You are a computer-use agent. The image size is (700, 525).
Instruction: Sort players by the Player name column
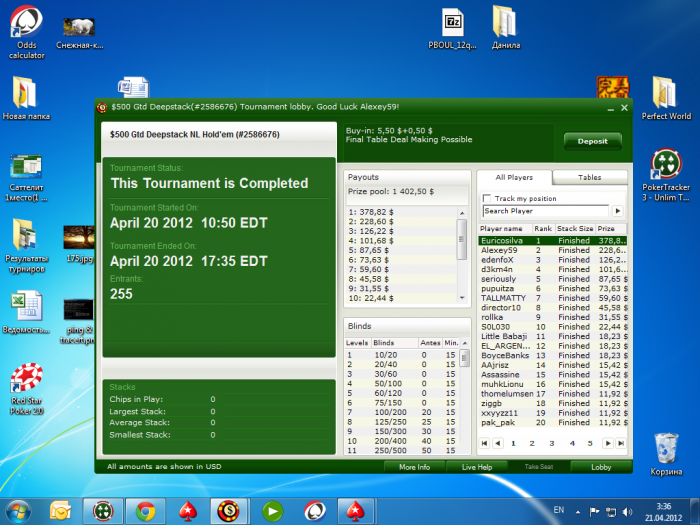(505, 229)
